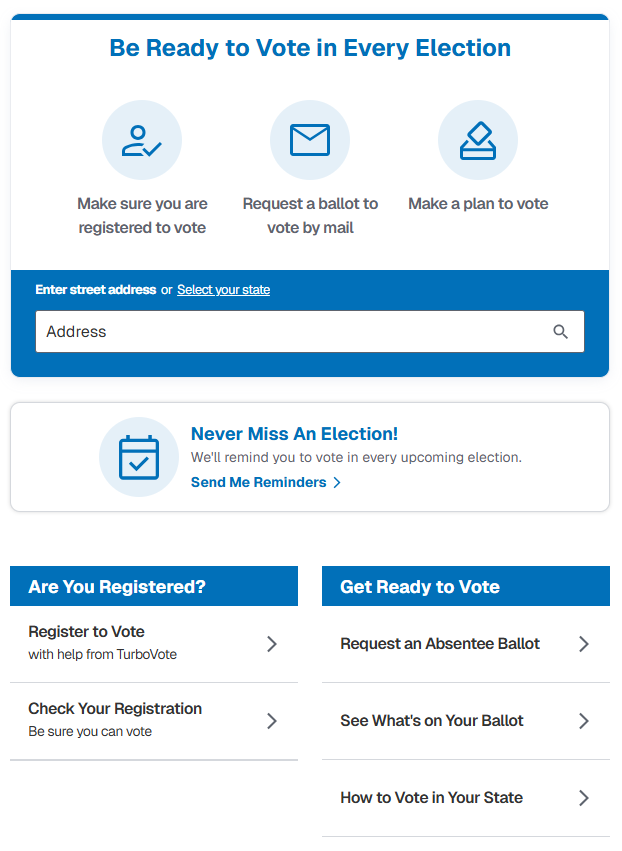
Task: Click the mail envelope ballot icon
Action: coord(310,141)
